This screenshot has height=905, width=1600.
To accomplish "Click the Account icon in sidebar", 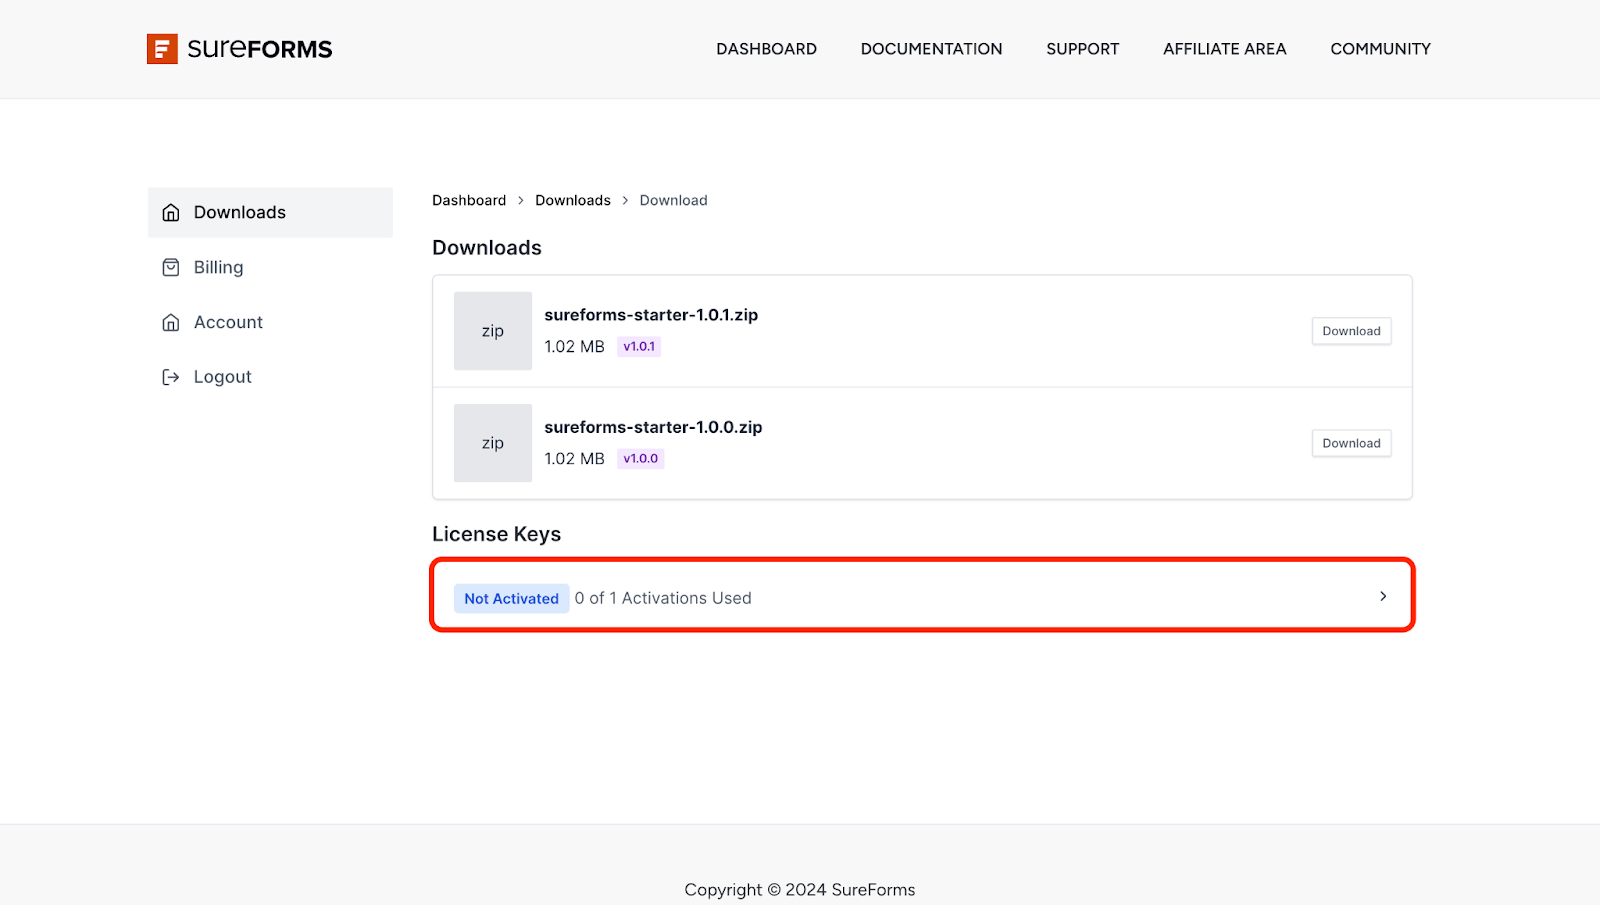I will point(171,323).
